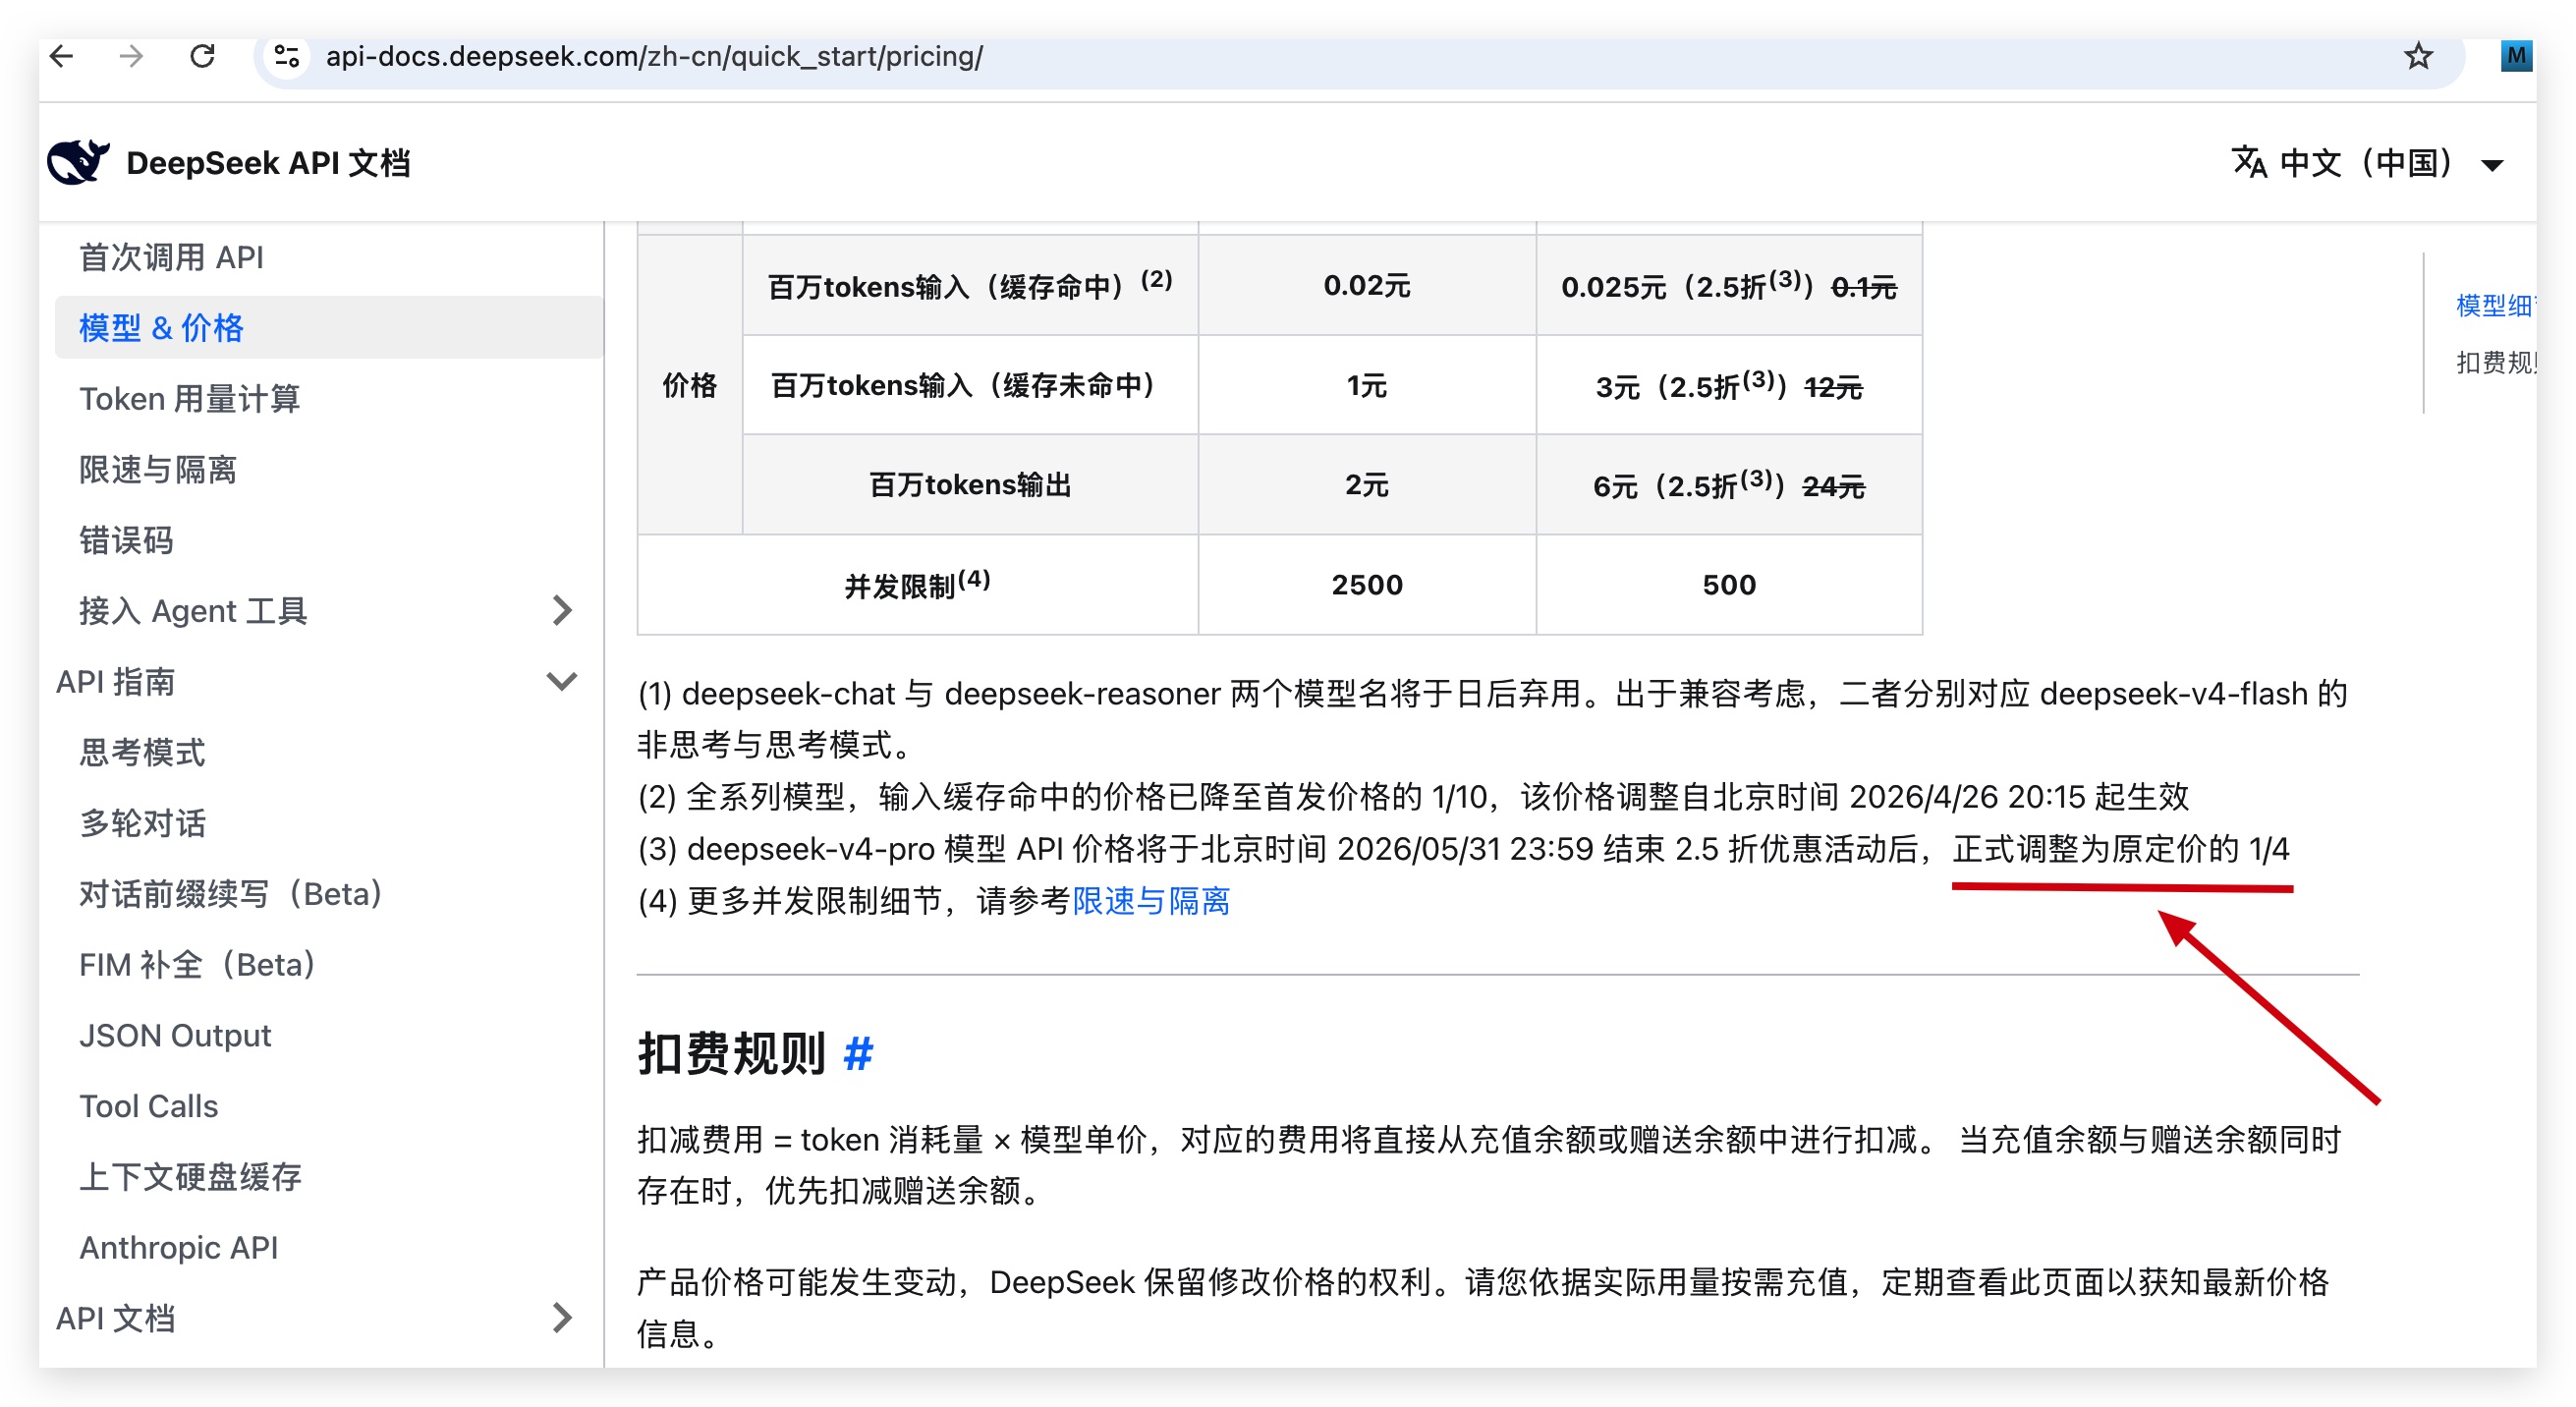This screenshot has width=2576, height=1407.
Task: Click the # anchor next to 扣费规则
Action: point(858,1053)
